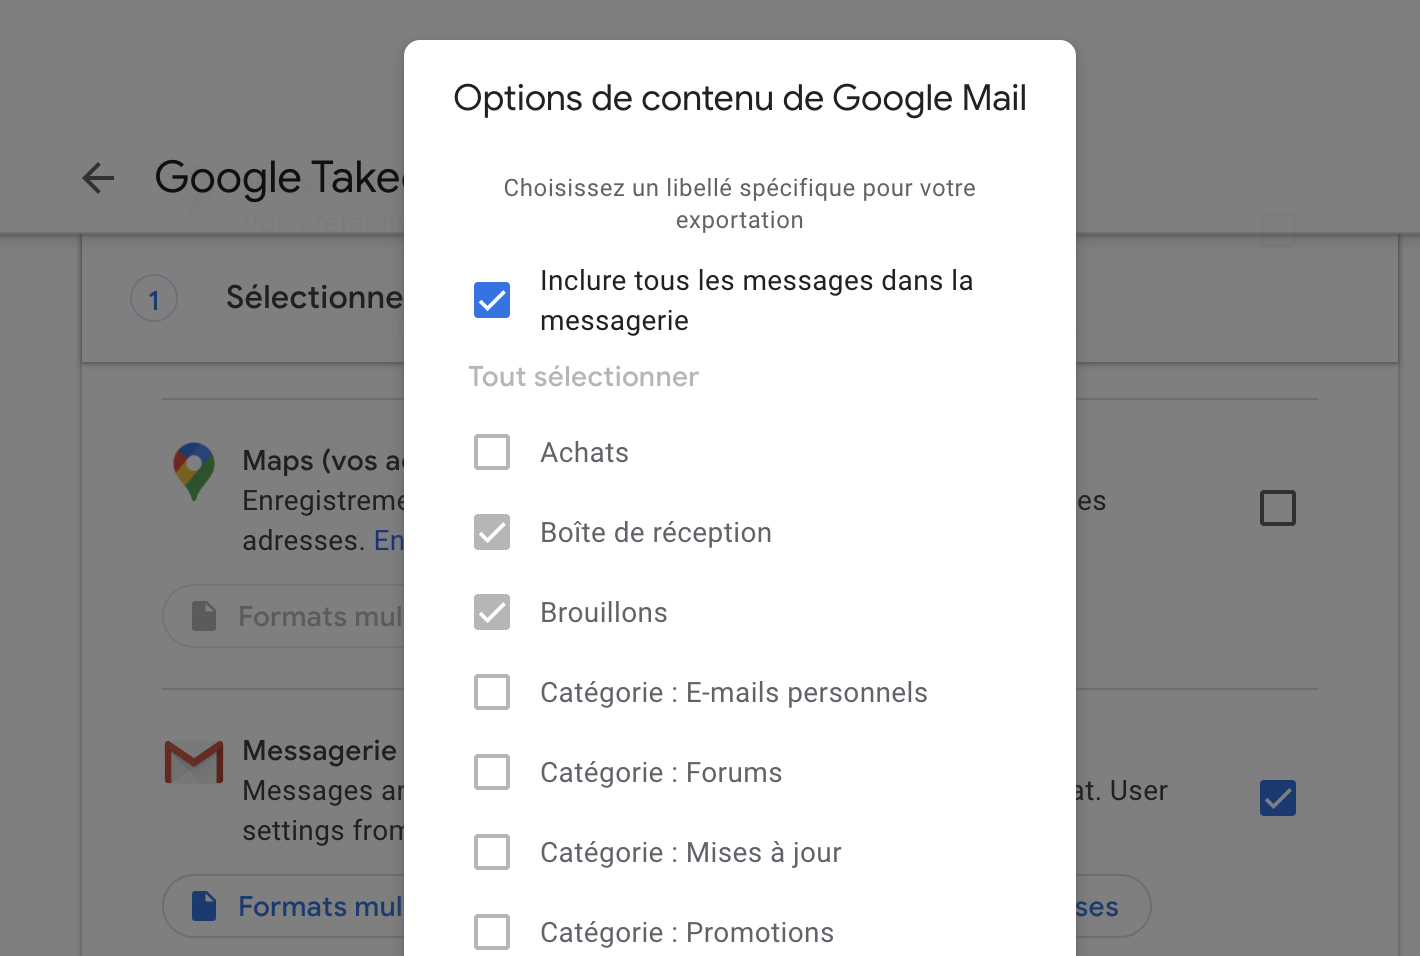The width and height of the screenshot is (1420, 956).
Task: Click the step 1 circle icon
Action: pos(154,299)
